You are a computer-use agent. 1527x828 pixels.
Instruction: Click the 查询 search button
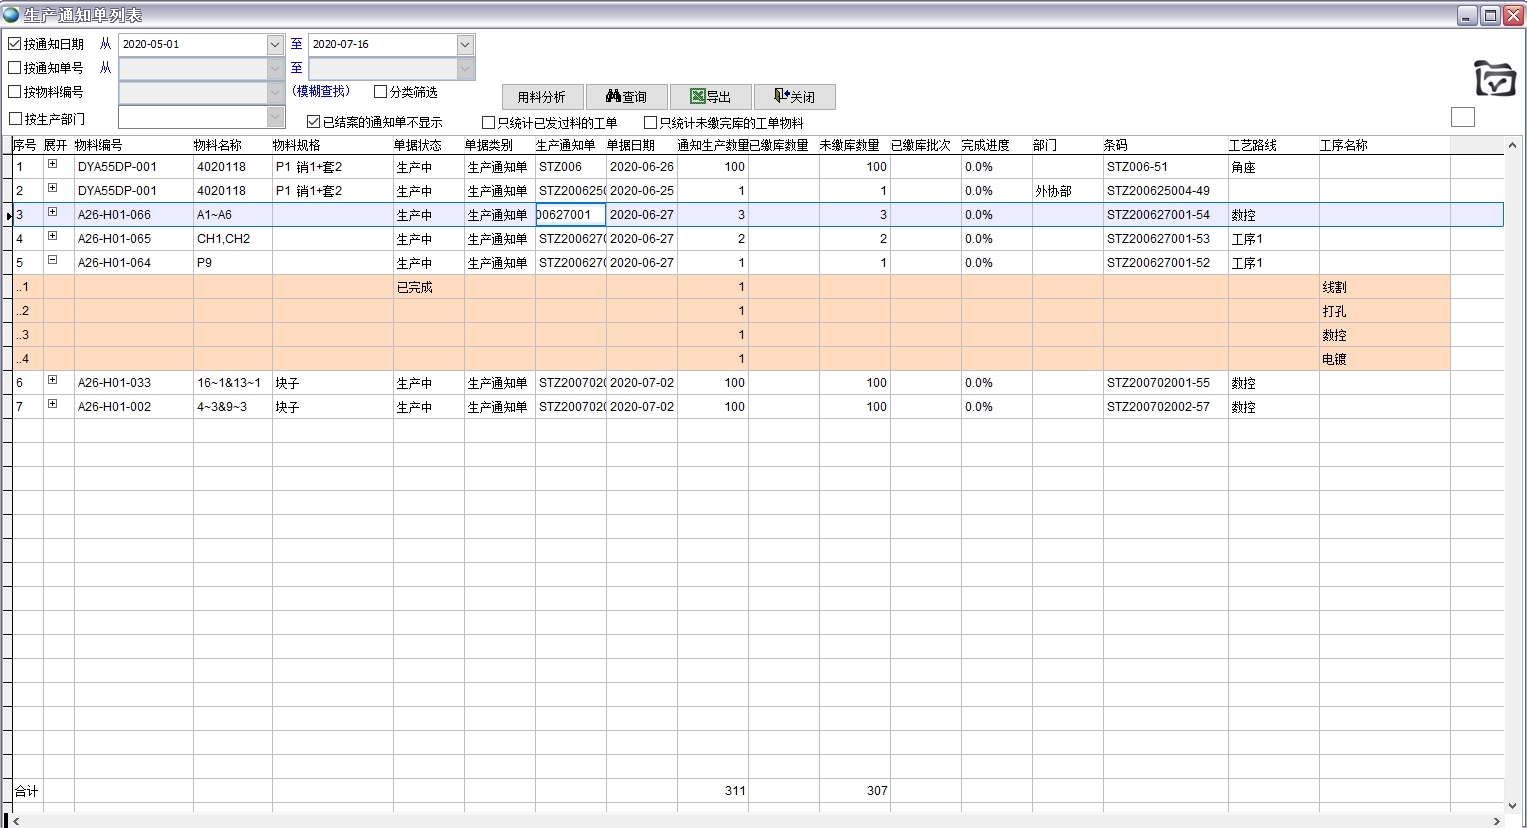click(x=626, y=97)
